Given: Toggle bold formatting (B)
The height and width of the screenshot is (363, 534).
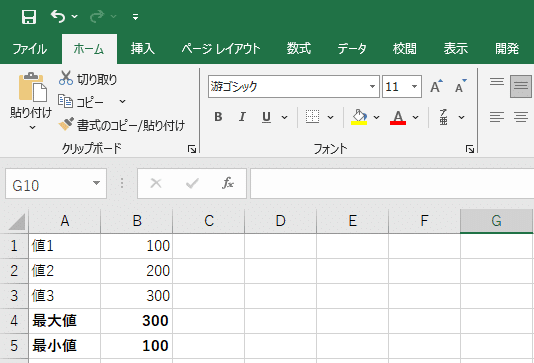Looking at the screenshot, I should pyautogui.click(x=218, y=117).
